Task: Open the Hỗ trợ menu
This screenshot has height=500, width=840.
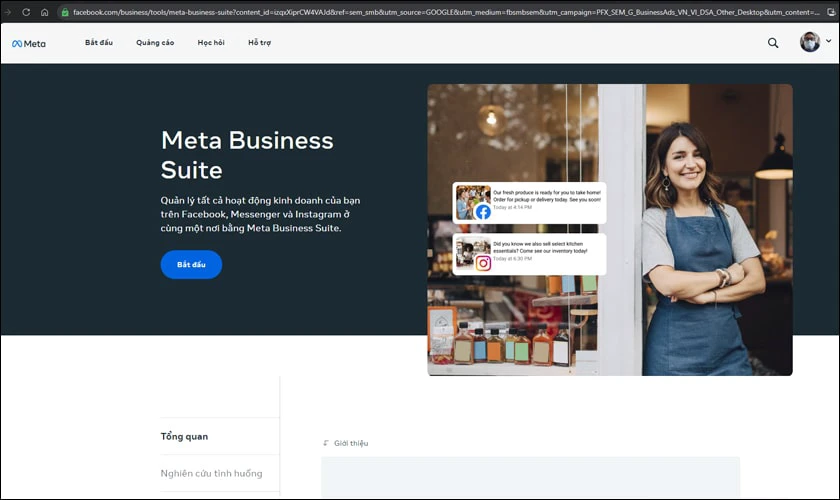Action: (259, 42)
